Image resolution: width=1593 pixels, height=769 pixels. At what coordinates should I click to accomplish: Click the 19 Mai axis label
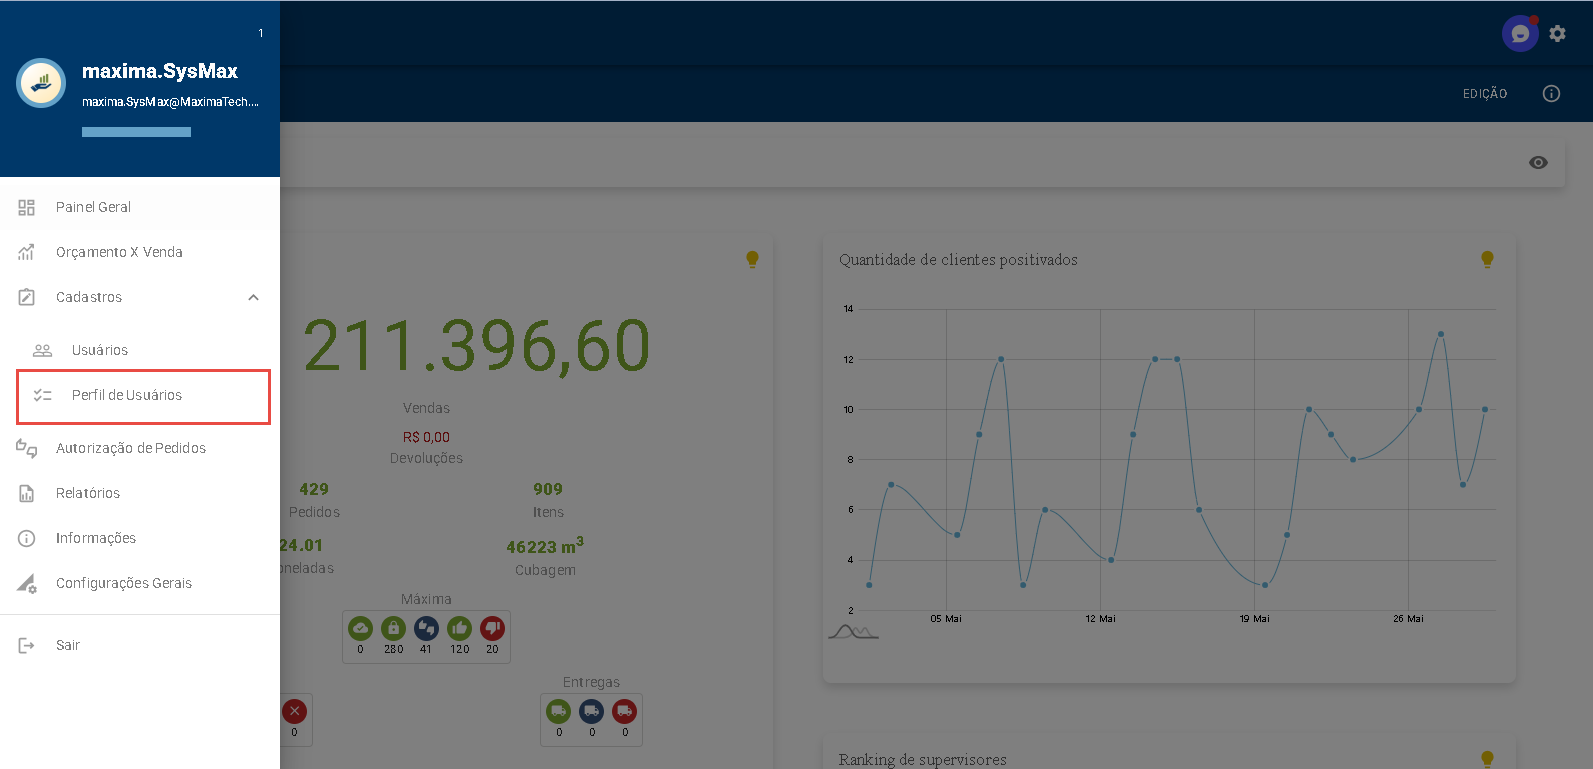tap(1254, 619)
